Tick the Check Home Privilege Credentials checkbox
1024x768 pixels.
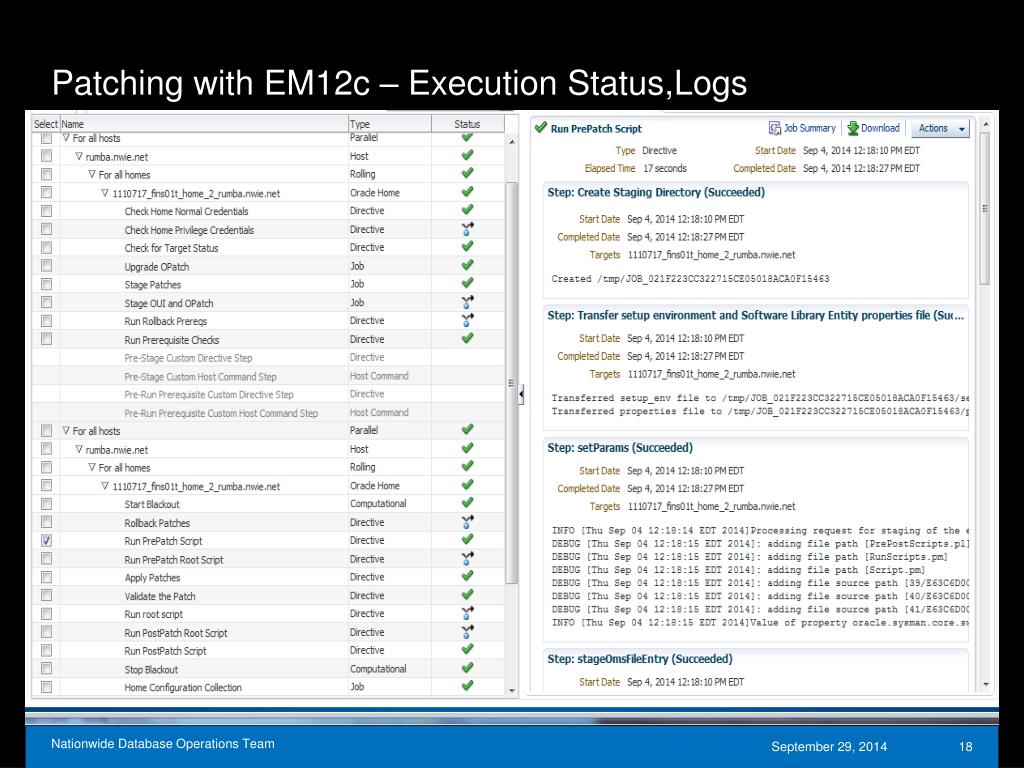pyautogui.click(x=46, y=229)
